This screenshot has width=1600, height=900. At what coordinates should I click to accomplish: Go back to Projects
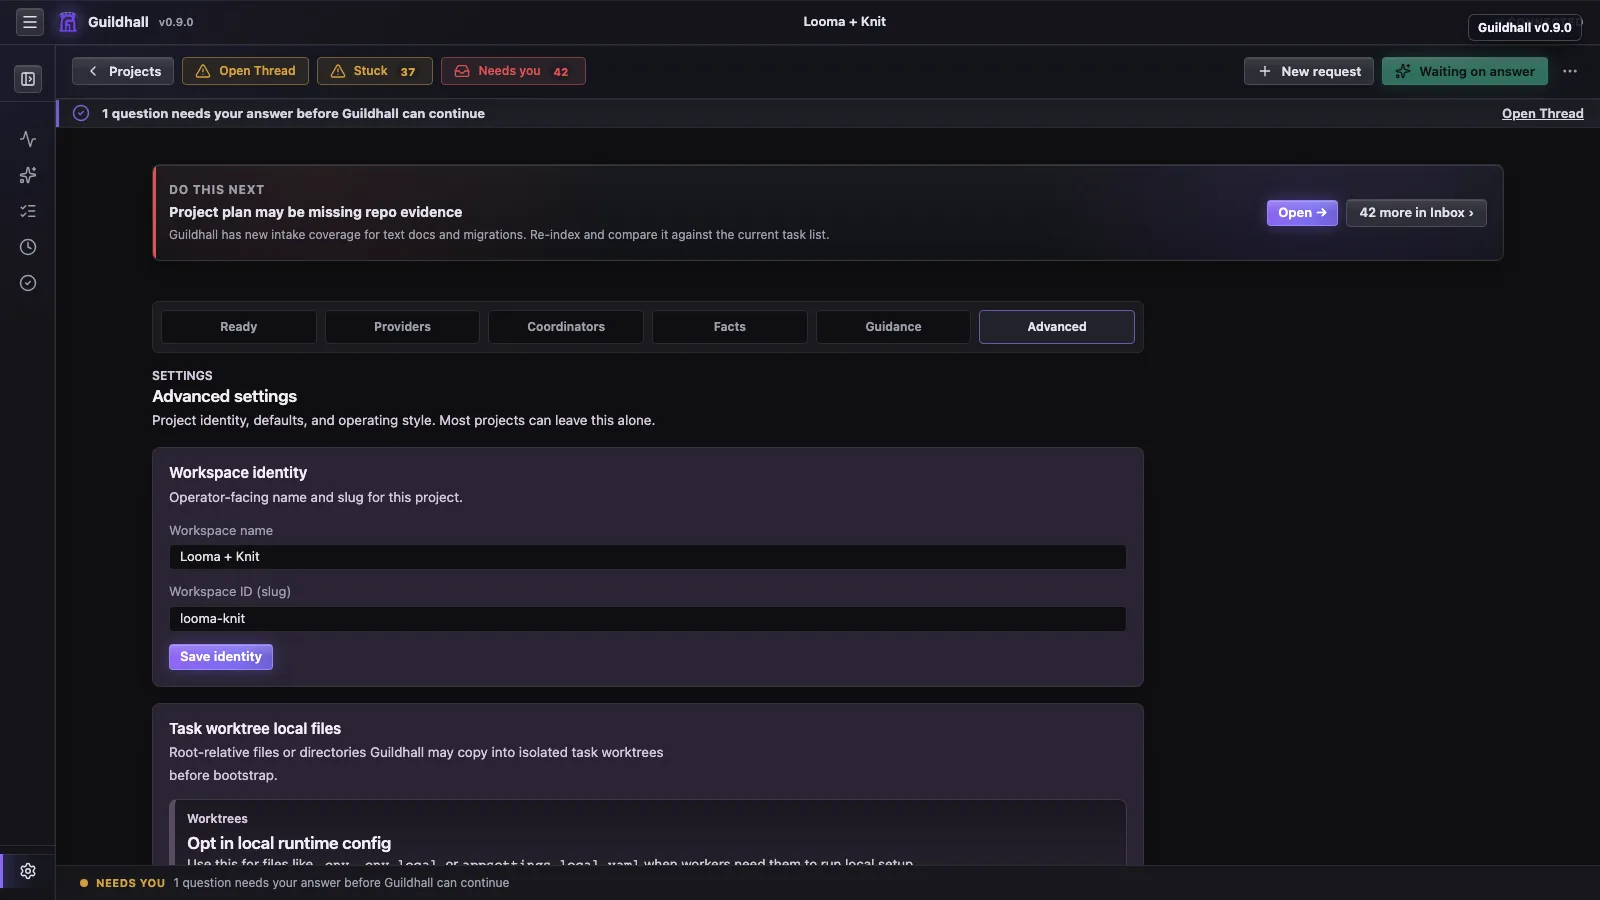pos(123,71)
